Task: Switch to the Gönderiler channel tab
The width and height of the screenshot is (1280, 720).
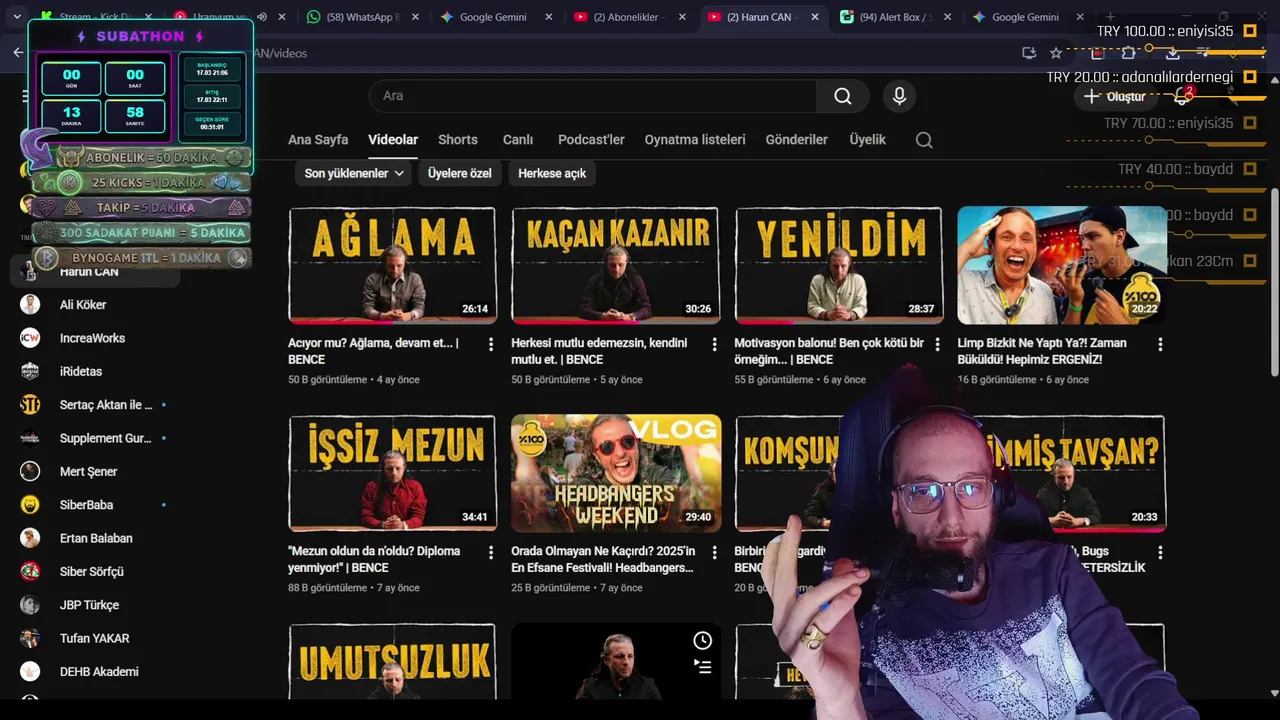Action: (797, 140)
